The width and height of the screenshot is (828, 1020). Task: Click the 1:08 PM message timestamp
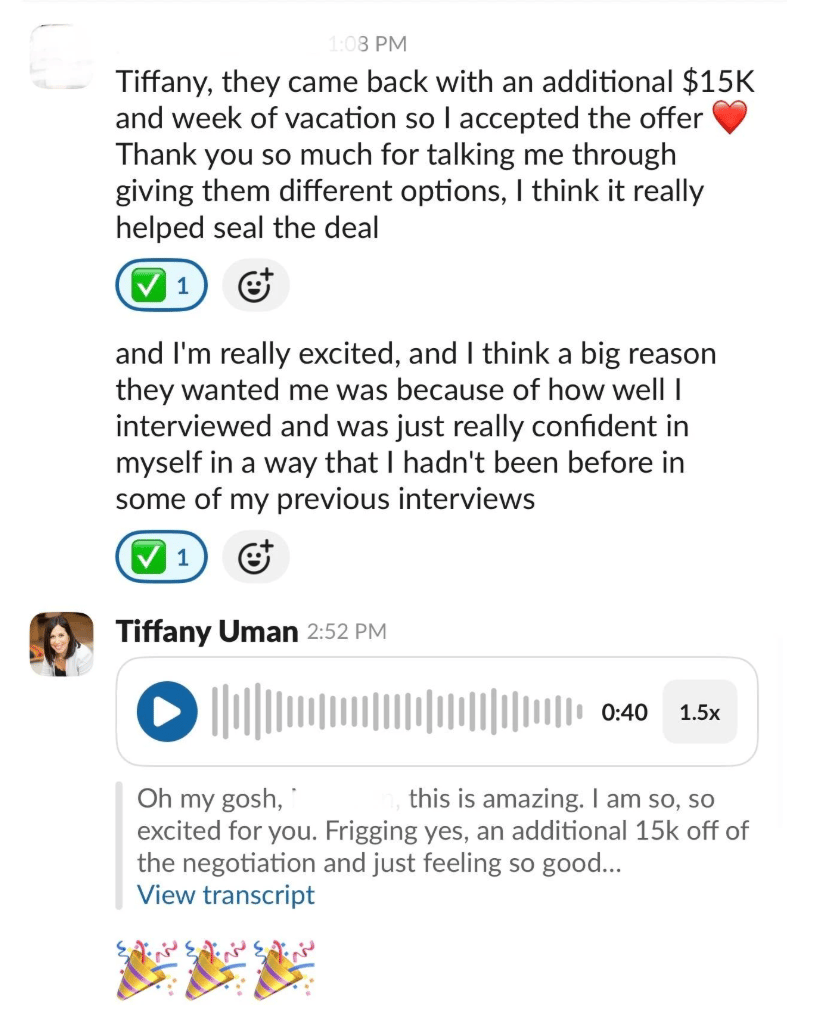click(x=367, y=44)
